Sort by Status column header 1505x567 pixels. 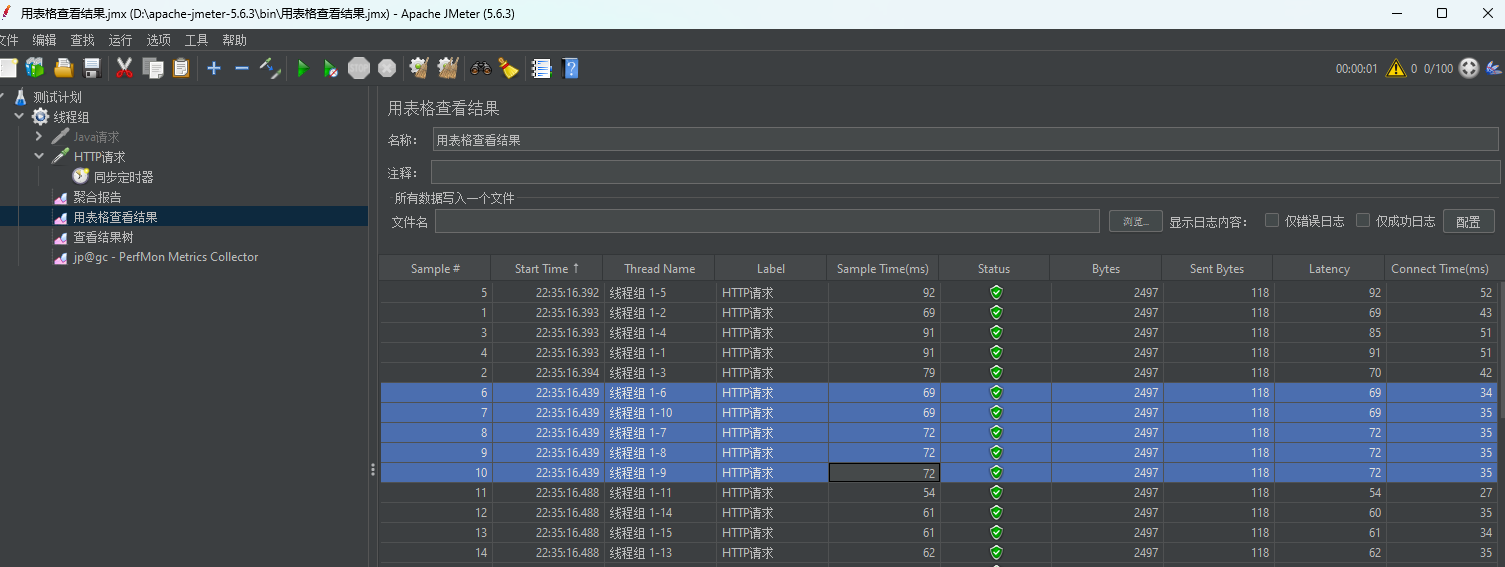[994, 268]
